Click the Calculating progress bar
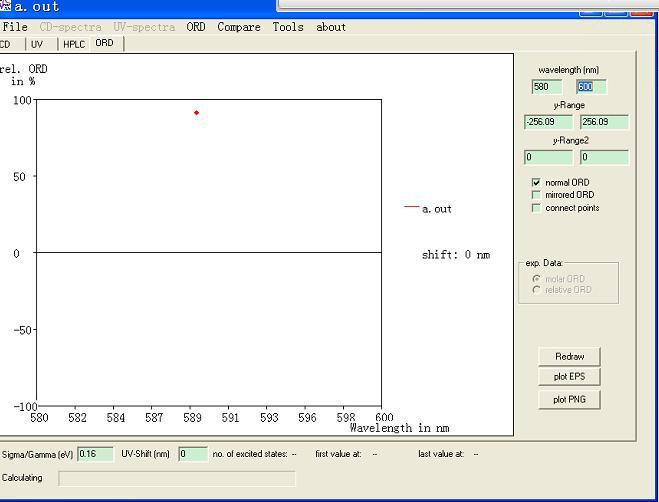This screenshot has width=659, height=502. 177,479
